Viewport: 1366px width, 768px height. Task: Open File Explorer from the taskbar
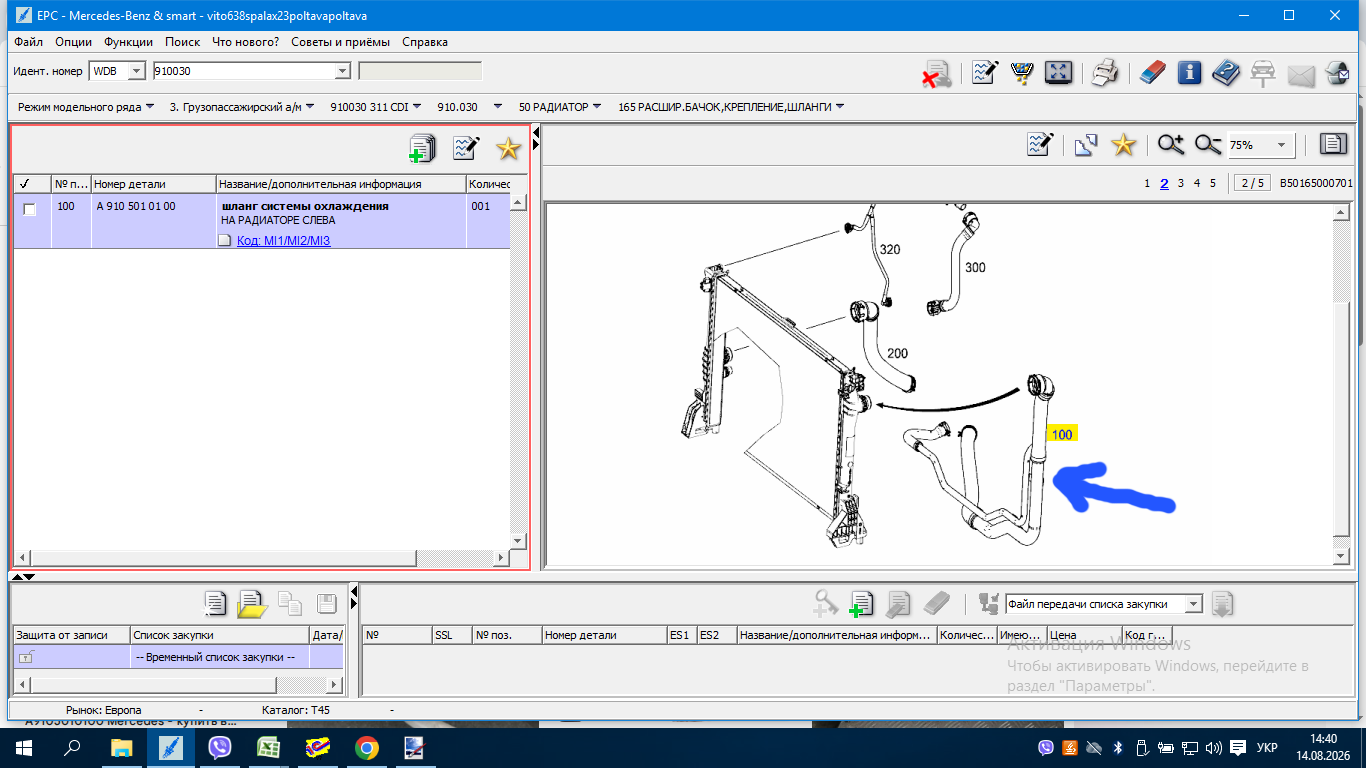tap(122, 747)
